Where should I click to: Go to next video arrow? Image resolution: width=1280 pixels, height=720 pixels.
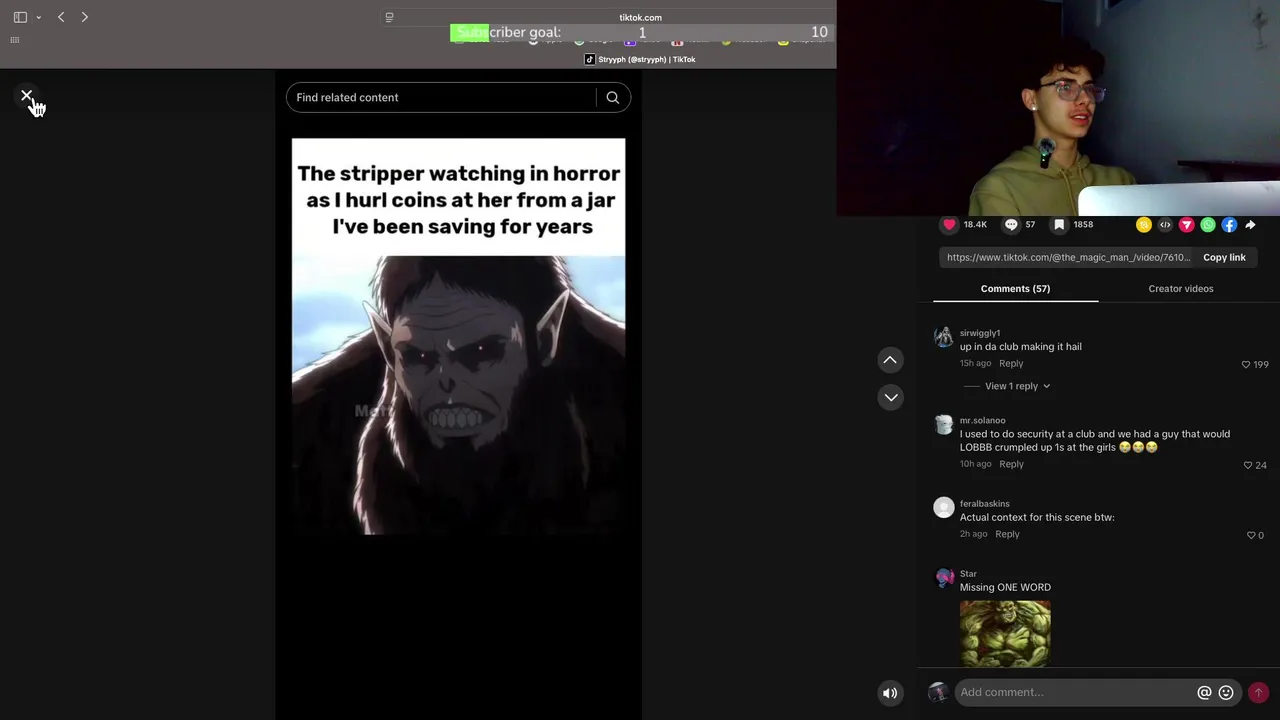[890, 397]
